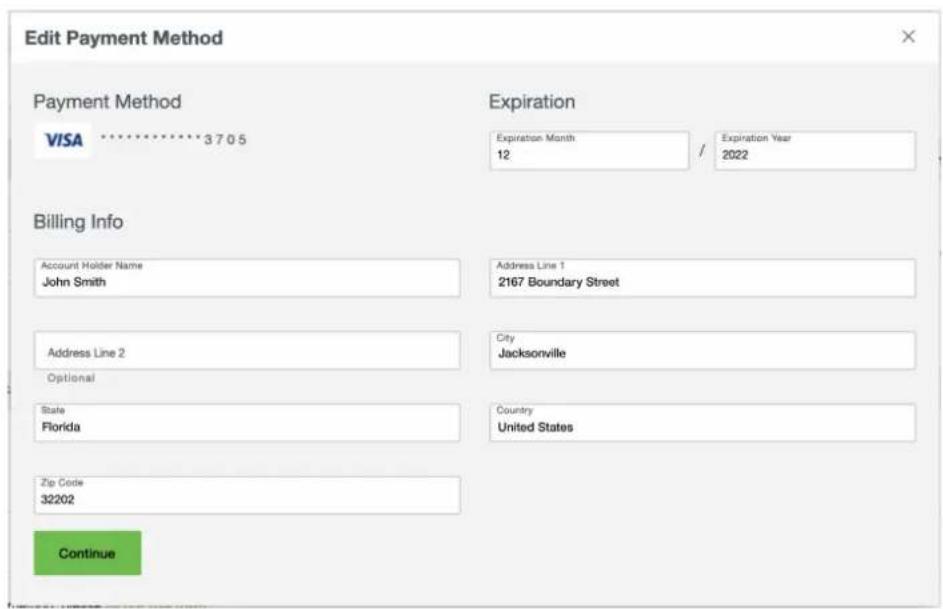Image resolution: width=943 pixels, height=609 pixels.
Task: Click the optional Address Line 2 field
Action: pos(247,350)
